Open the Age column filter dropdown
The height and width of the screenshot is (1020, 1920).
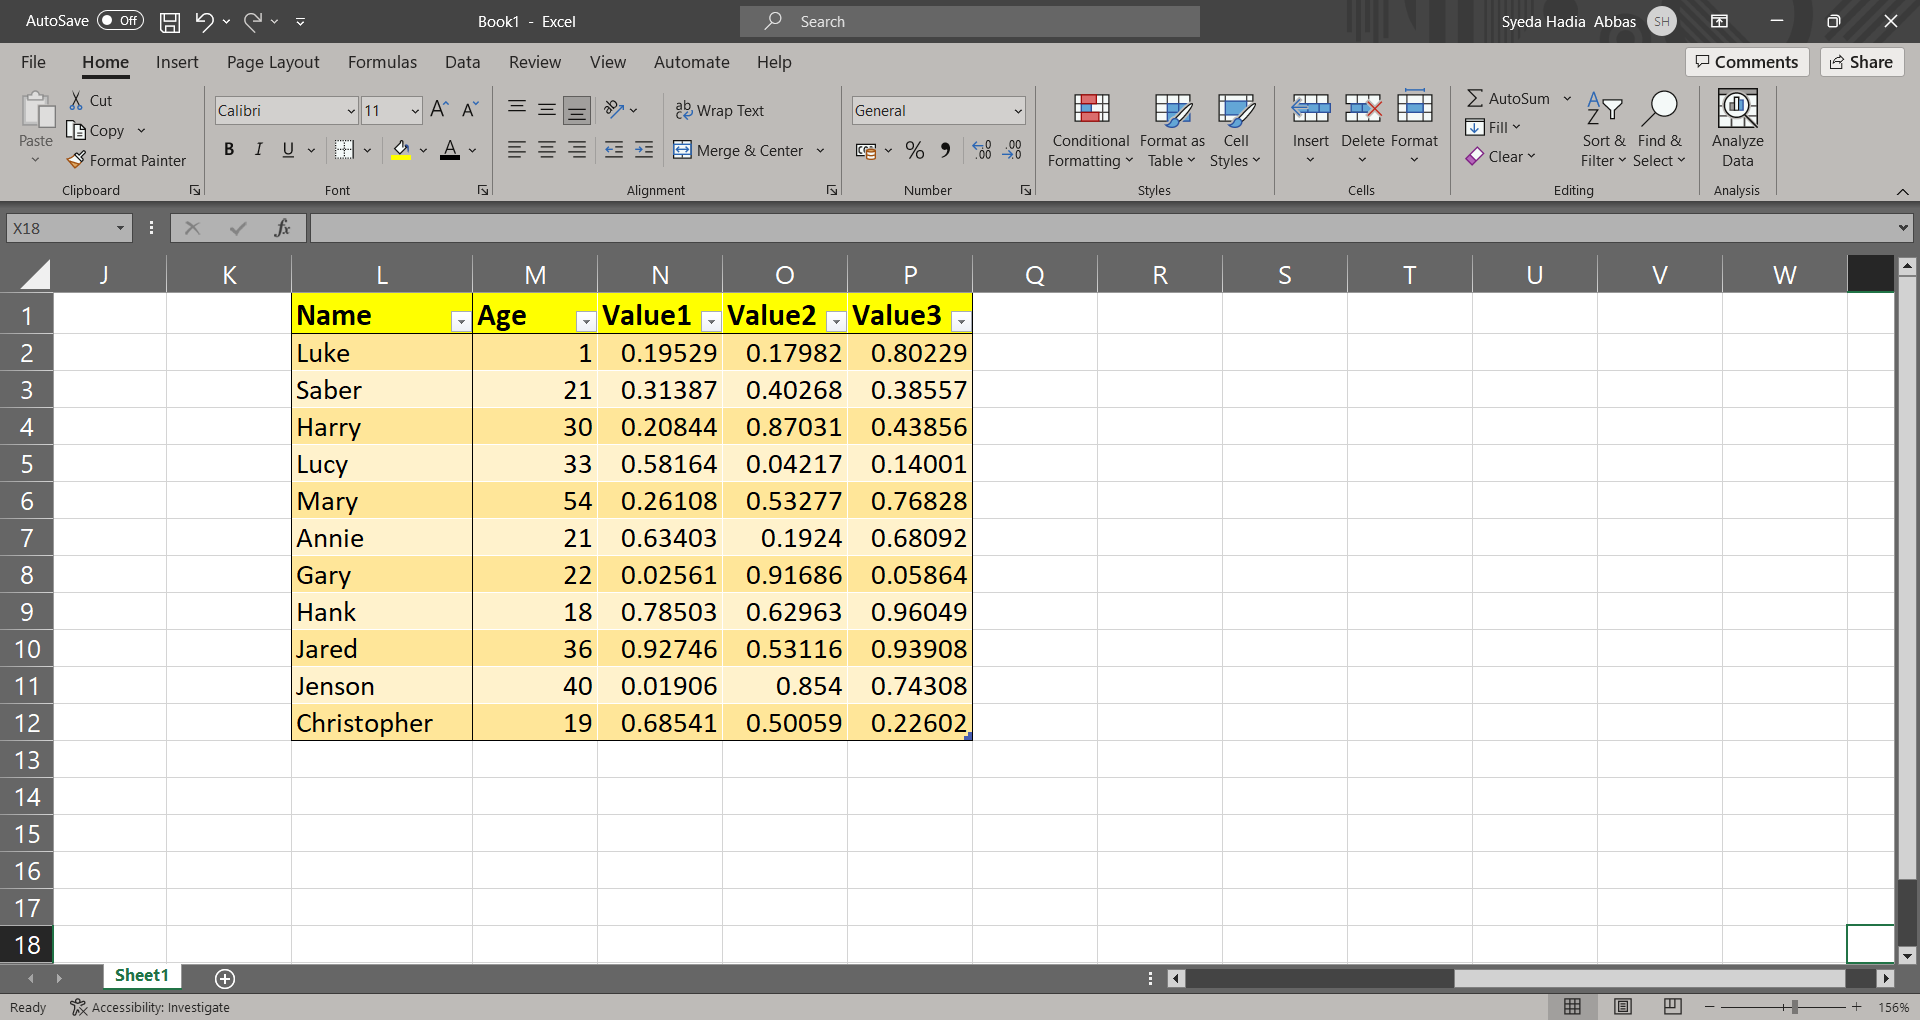585,322
